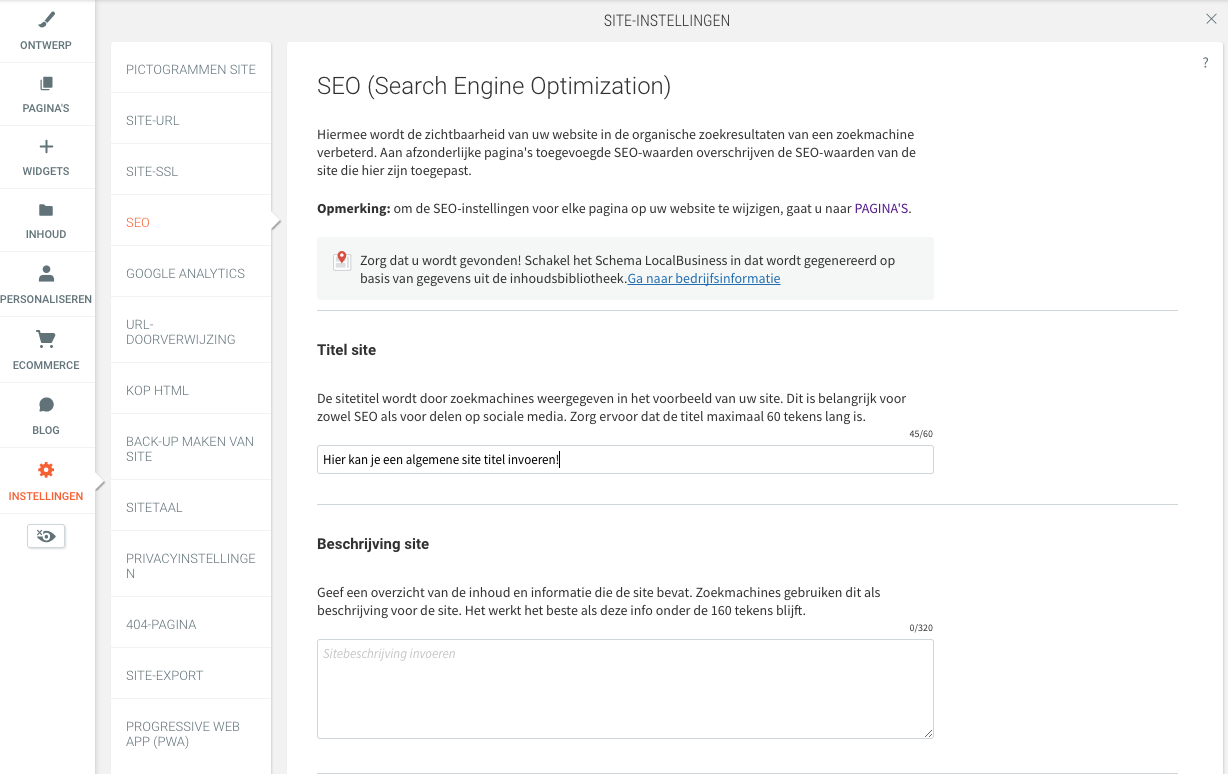Click the PAGINA'S link in the note
The width and height of the screenshot is (1228, 774).
tap(882, 209)
